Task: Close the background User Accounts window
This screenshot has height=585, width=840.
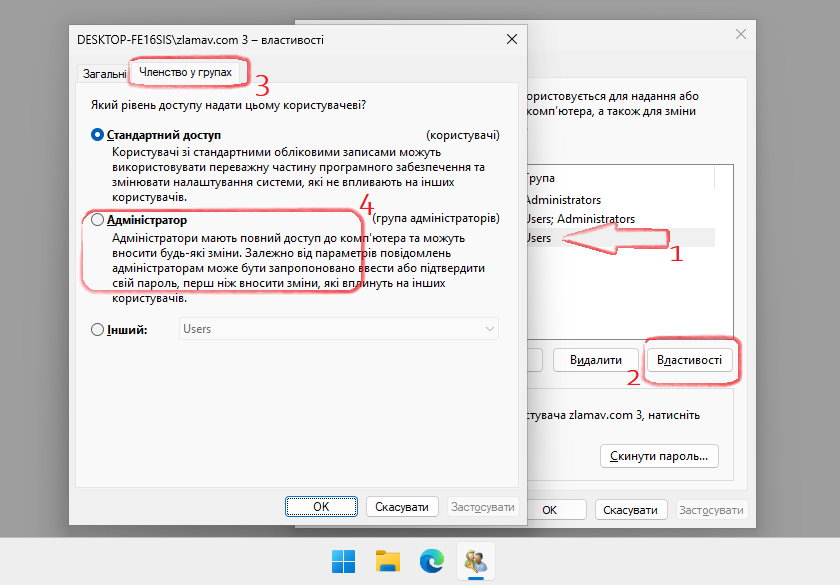Action: pyautogui.click(x=741, y=34)
